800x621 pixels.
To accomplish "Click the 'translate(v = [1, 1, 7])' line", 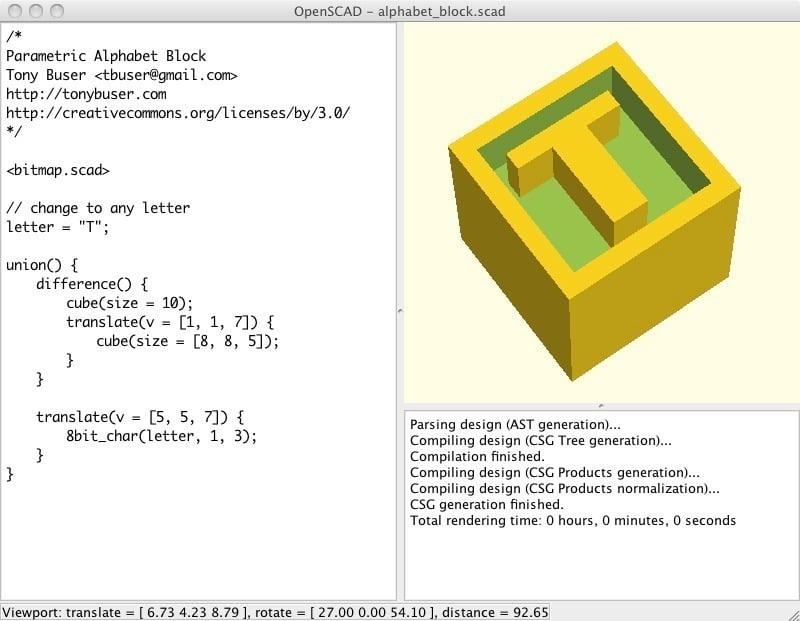I will click(x=170, y=322).
